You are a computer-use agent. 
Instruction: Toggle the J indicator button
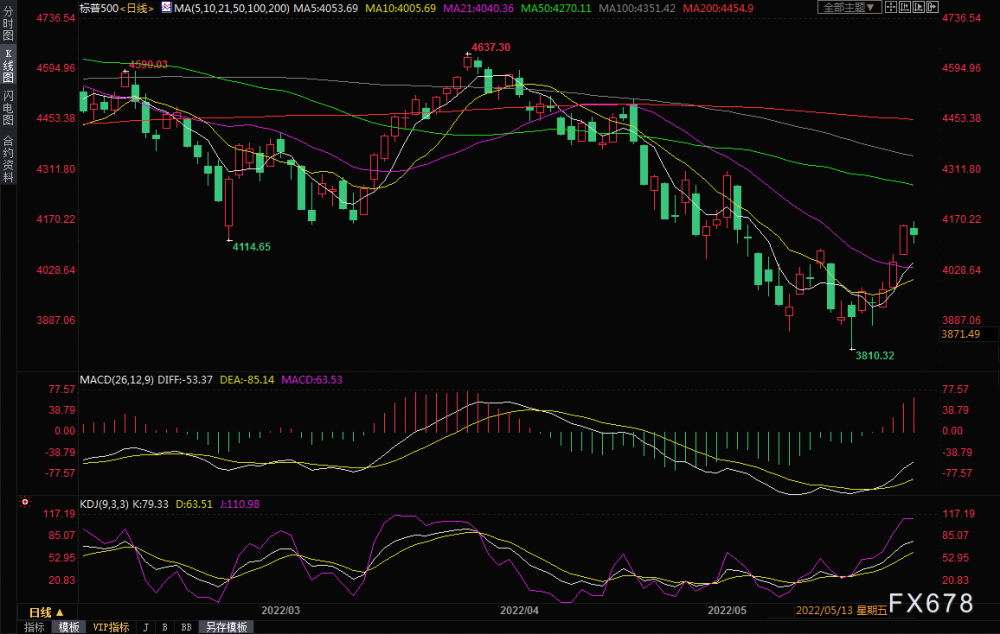point(146,627)
